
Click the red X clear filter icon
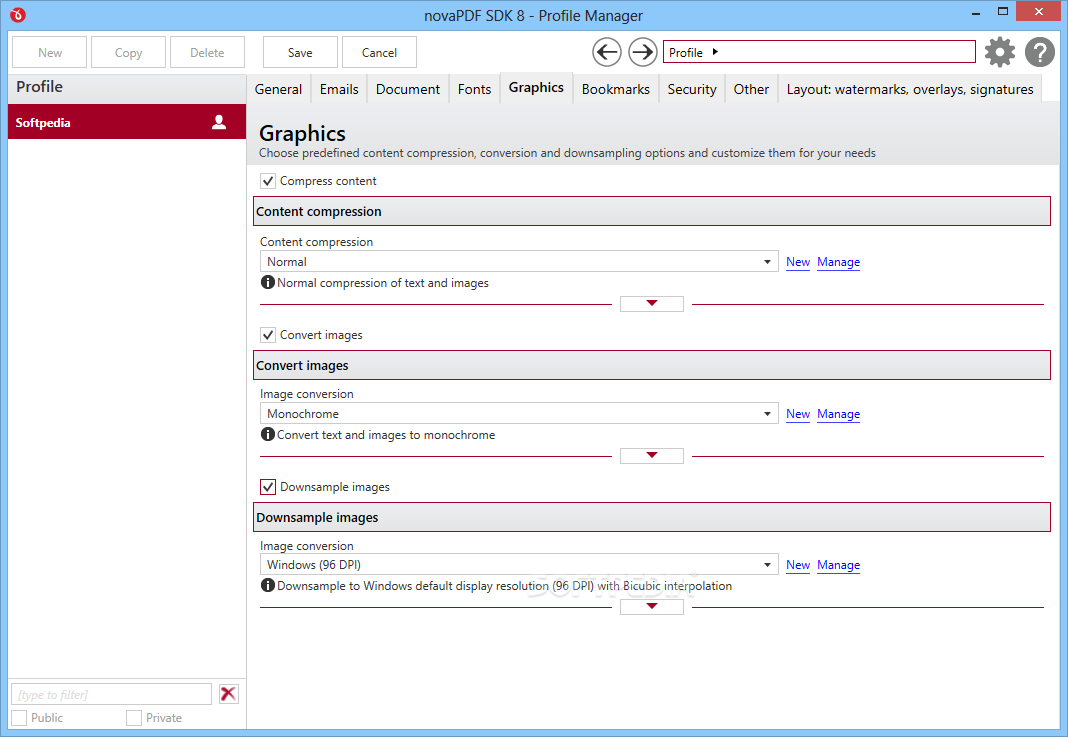[228, 694]
